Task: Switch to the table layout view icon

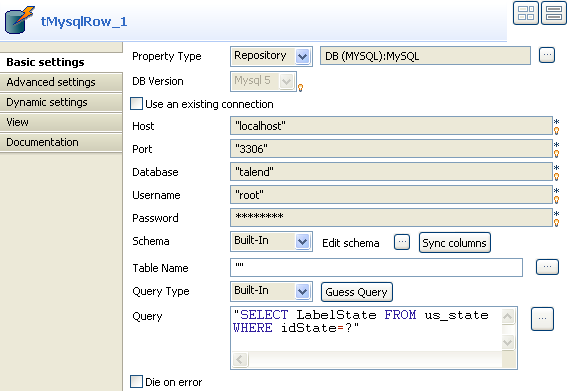Action: pos(526,13)
